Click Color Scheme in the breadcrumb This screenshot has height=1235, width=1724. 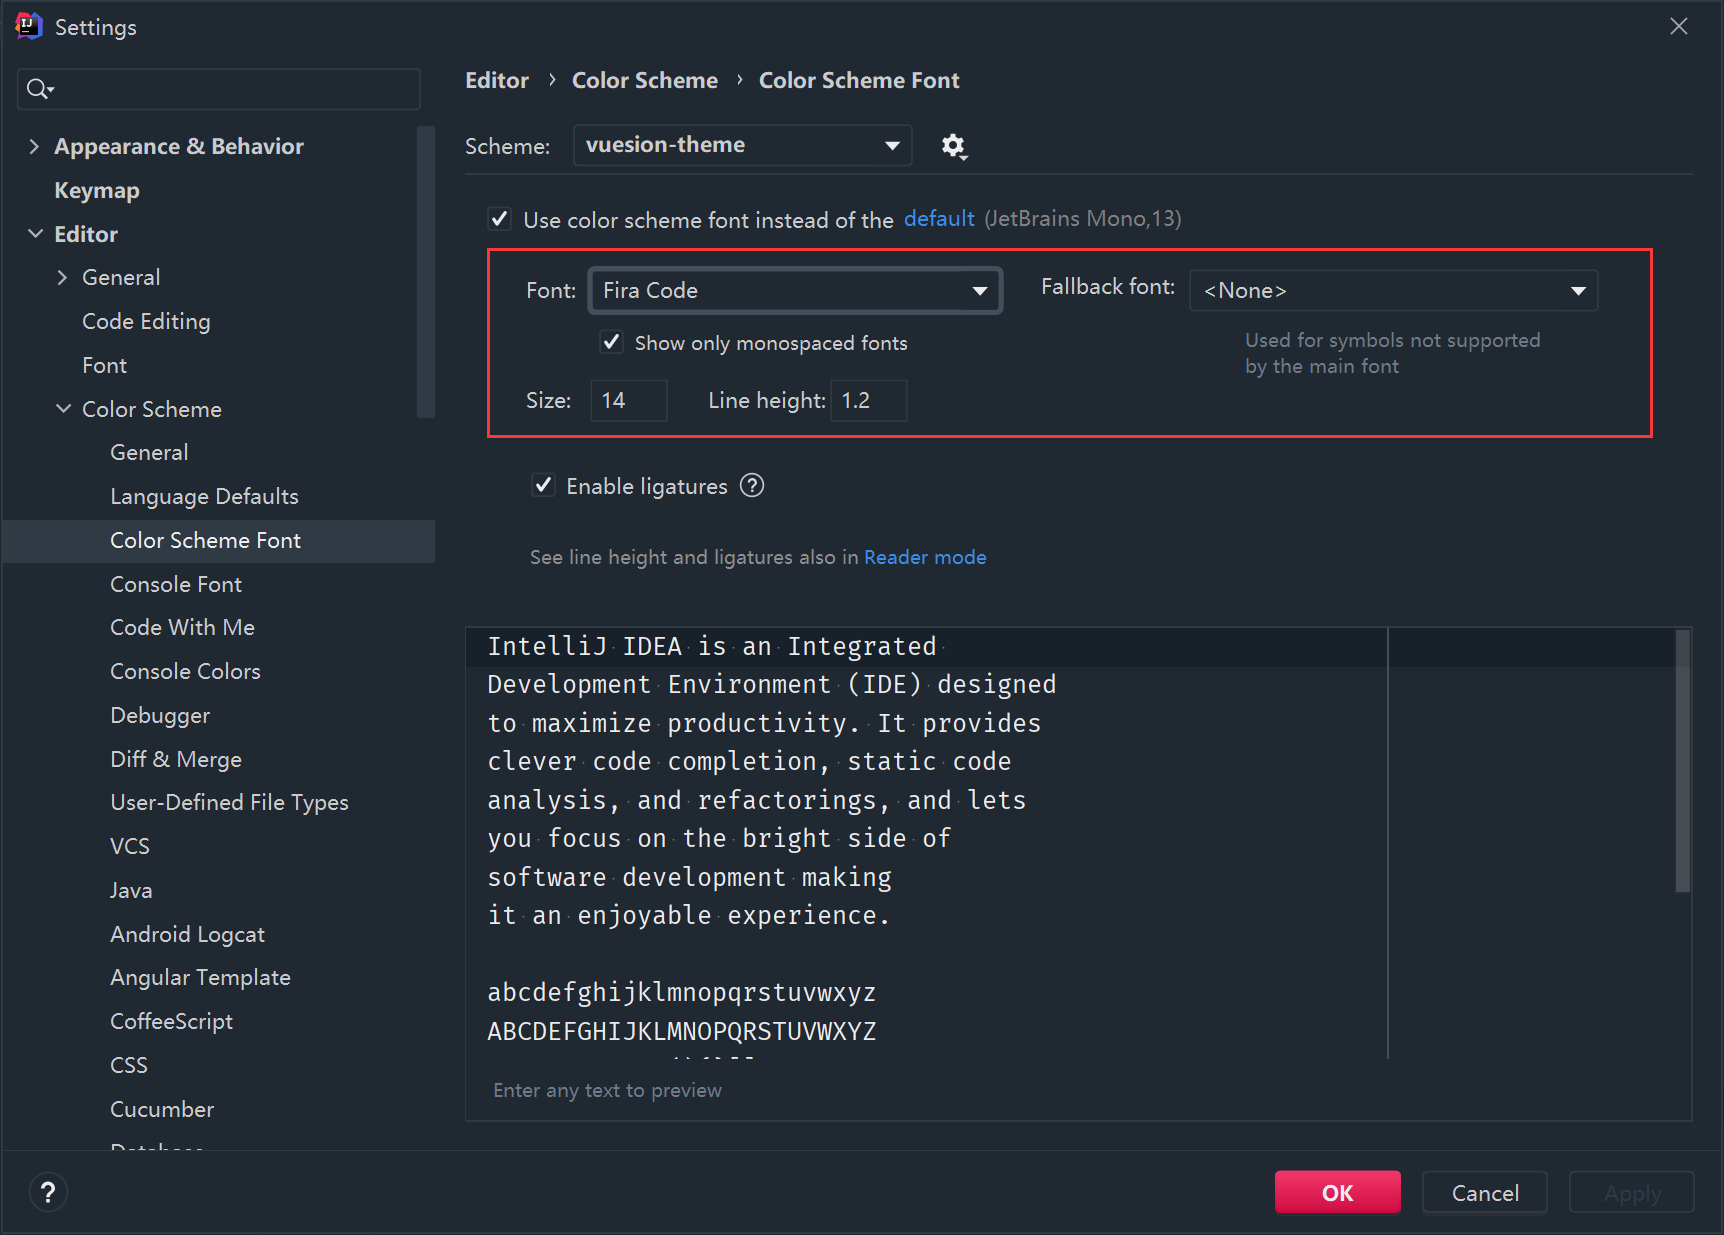[x=645, y=80]
